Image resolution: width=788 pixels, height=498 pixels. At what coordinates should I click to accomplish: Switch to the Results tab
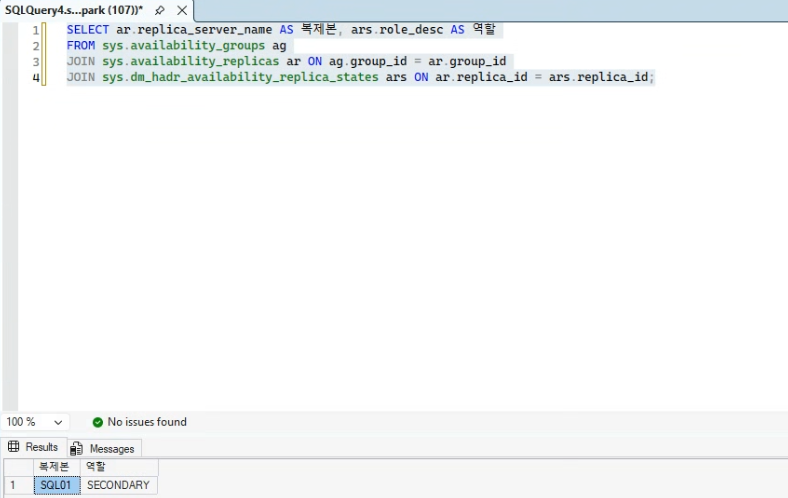click(34, 447)
